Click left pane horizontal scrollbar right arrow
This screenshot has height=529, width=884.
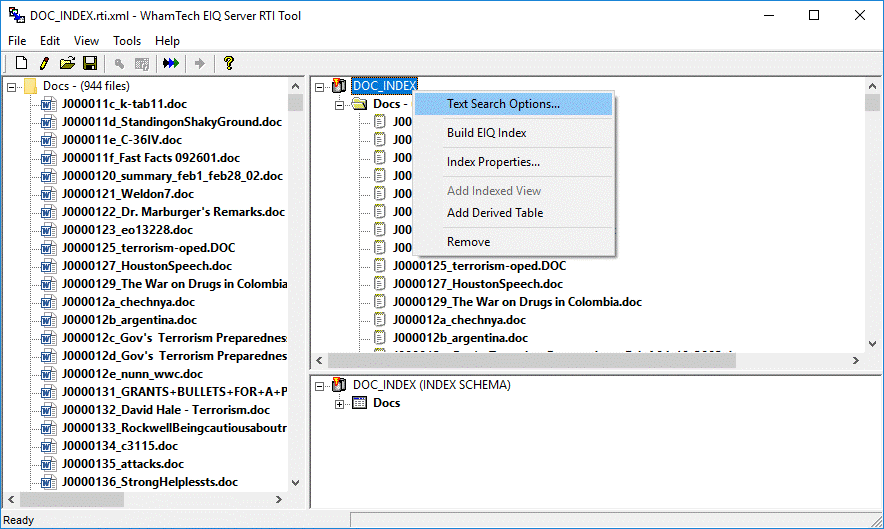point(279,500)
